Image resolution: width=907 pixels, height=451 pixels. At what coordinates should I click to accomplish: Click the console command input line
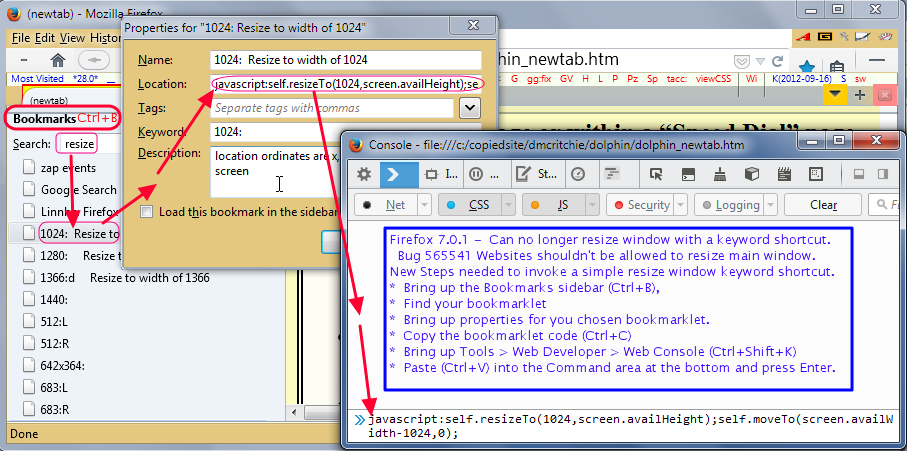coord(631,426)
